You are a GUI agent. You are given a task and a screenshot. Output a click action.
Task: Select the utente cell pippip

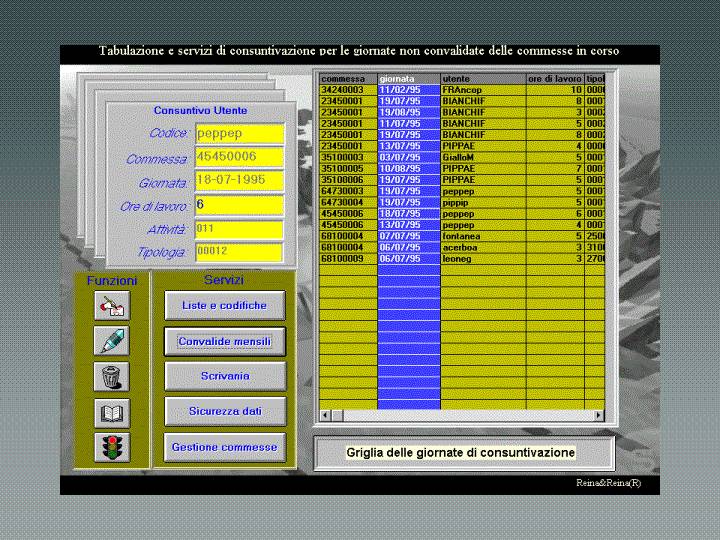point(483,202)
